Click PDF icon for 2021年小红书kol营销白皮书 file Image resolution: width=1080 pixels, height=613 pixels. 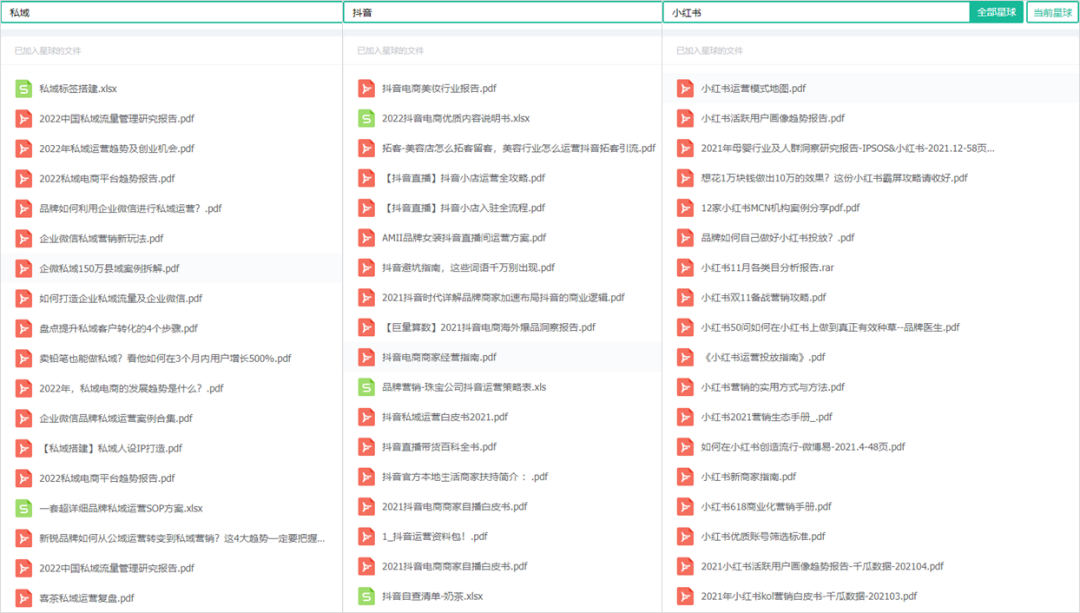[685, 596]
